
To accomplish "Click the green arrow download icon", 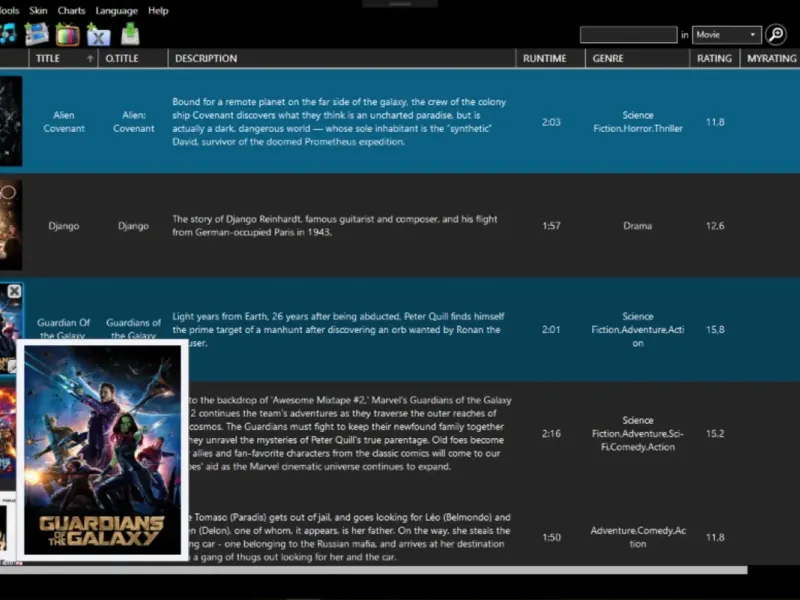I will point(130,34).
